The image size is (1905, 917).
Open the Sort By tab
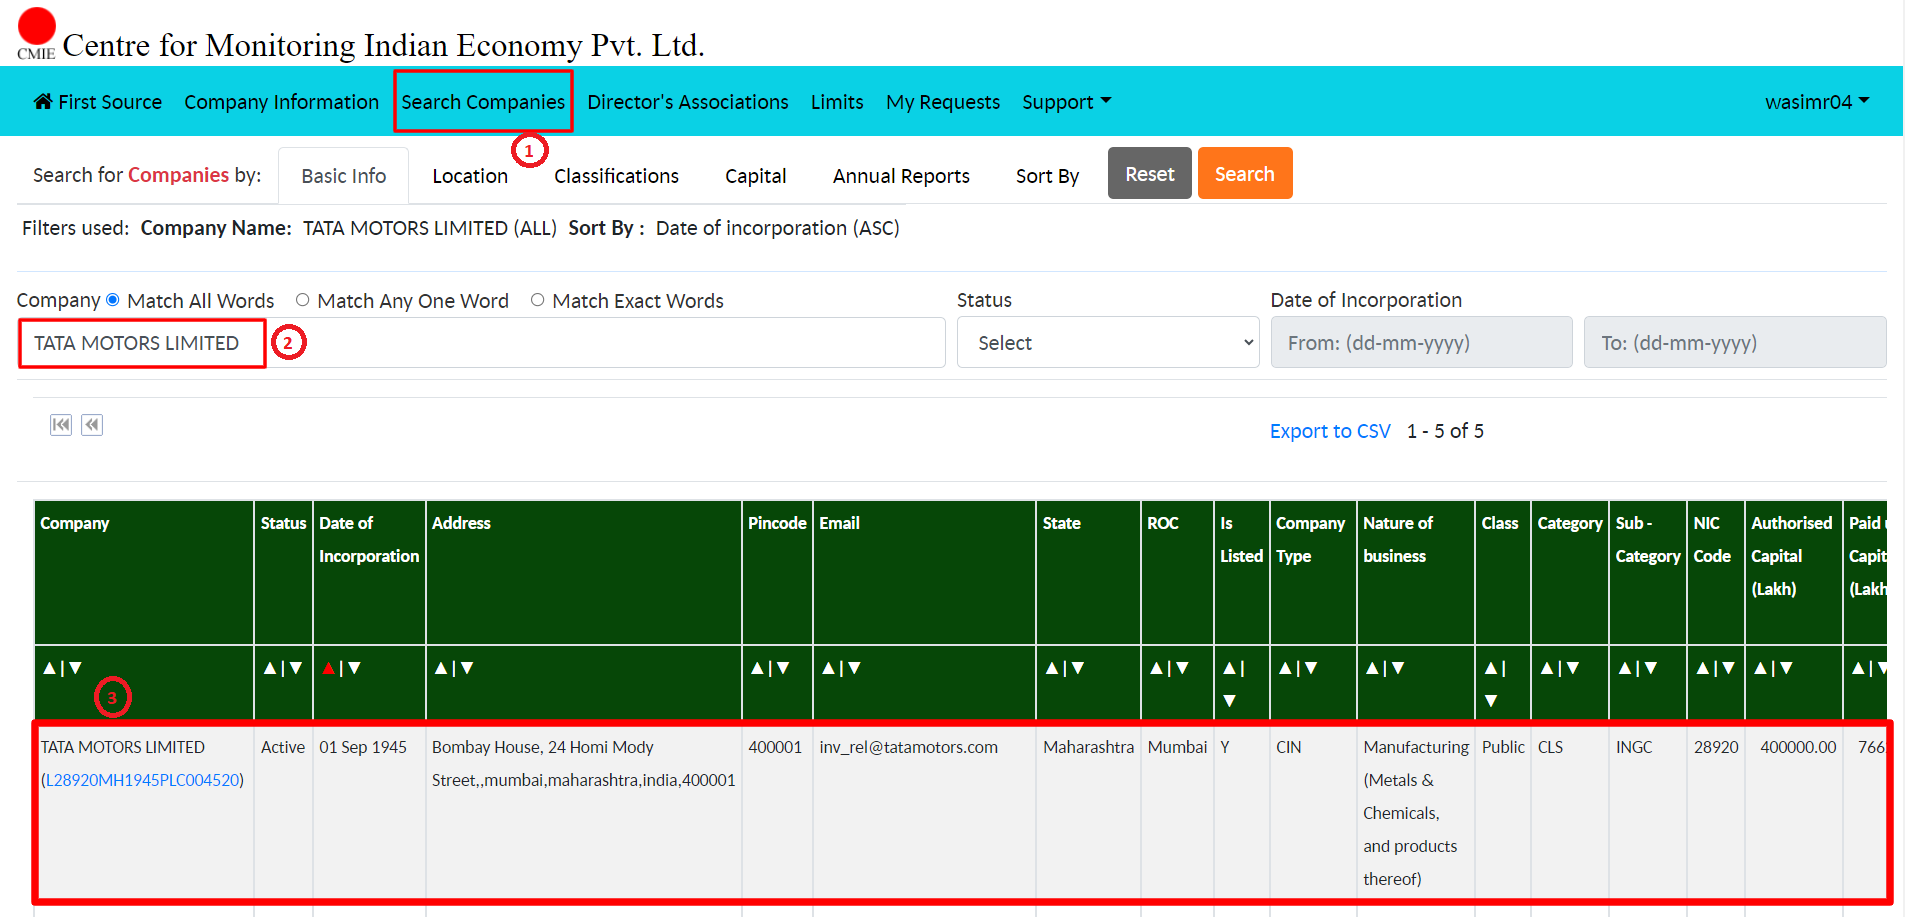(1047, 176)
